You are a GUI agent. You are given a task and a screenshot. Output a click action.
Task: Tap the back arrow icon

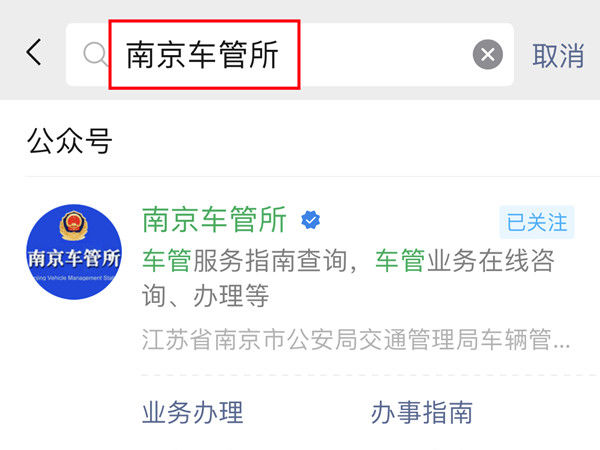coord(34,52)
